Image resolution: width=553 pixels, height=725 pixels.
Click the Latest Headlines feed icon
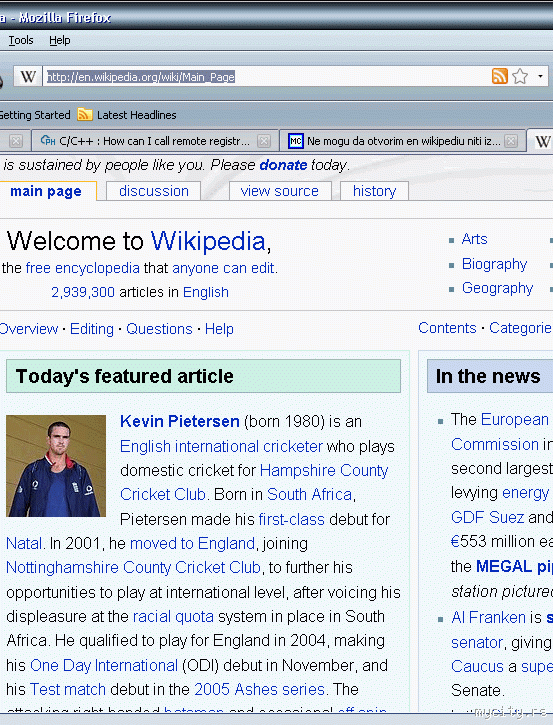click(85, 114)
